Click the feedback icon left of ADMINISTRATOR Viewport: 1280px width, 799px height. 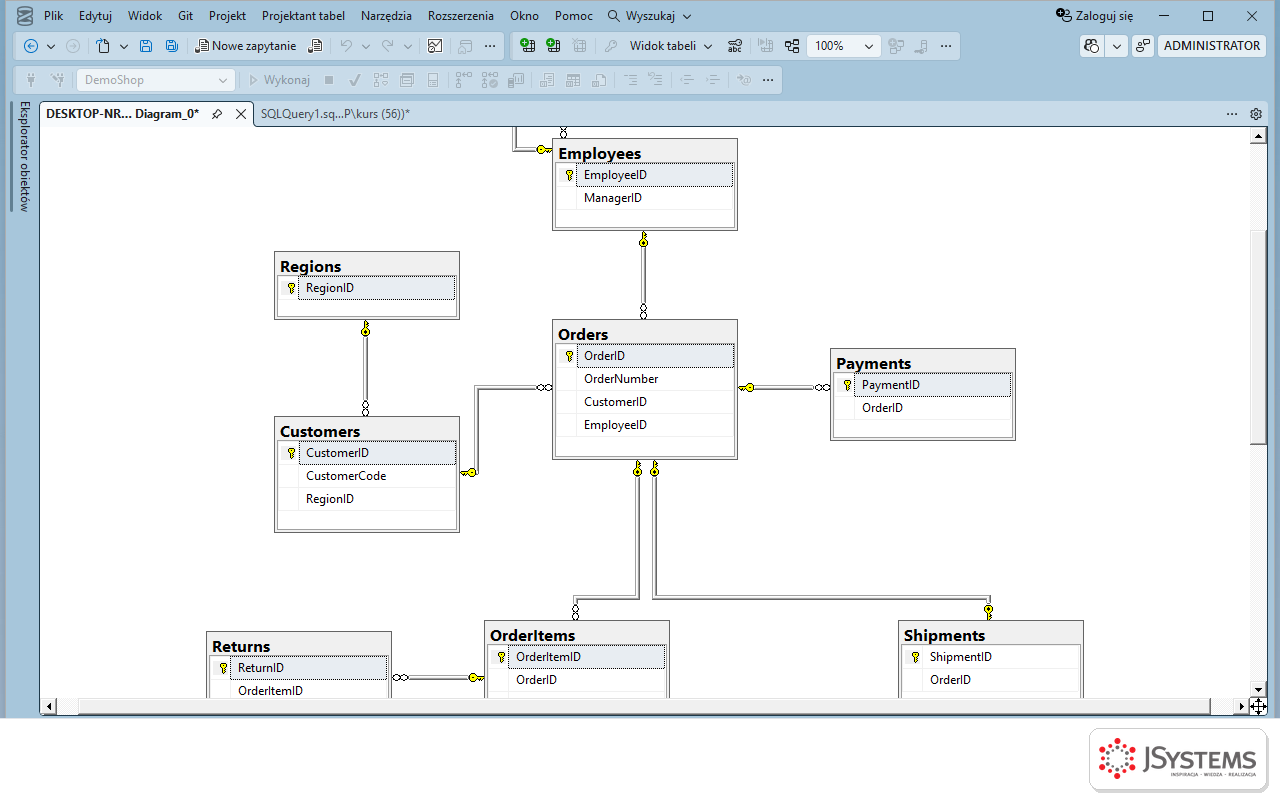pyautogui.click(x=1143, y=46)
